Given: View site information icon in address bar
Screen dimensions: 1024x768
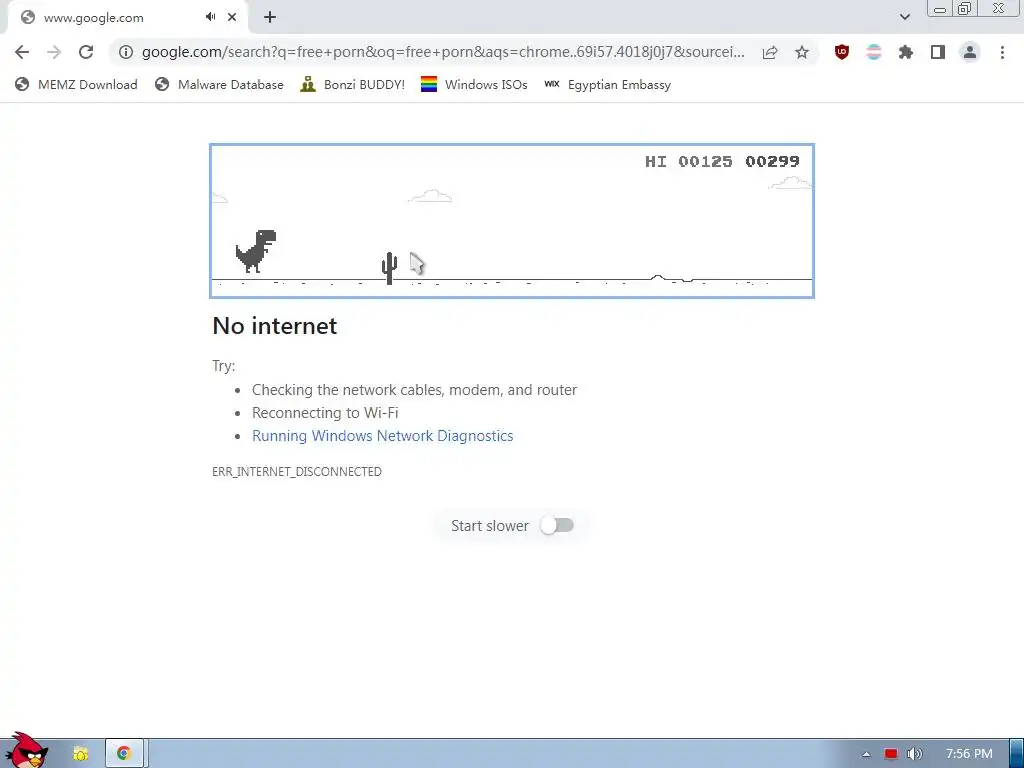Looking at the screenshot, I should [x=126, y=52].
